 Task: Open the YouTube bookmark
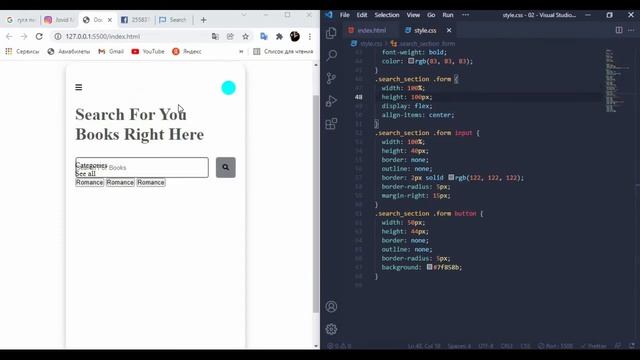pyautogui.click(x=148, y=51)
